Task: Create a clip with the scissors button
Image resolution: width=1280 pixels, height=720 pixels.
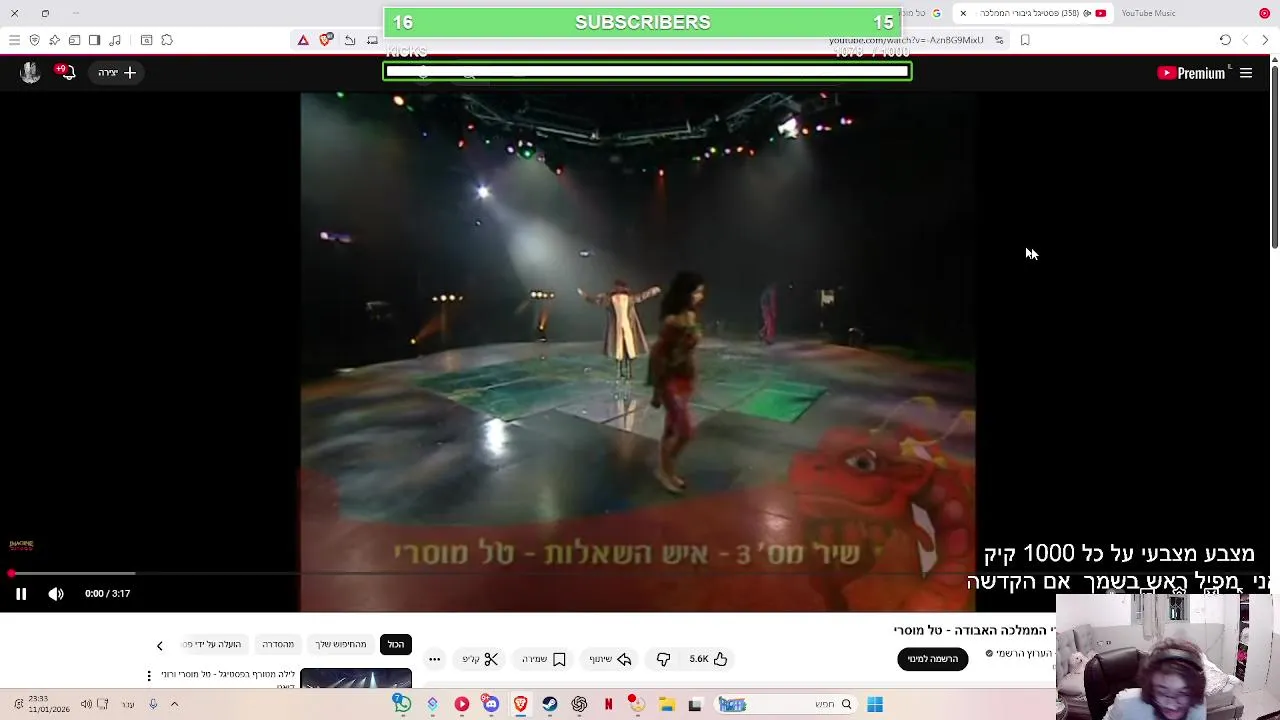Action: (x=480, y=659)
